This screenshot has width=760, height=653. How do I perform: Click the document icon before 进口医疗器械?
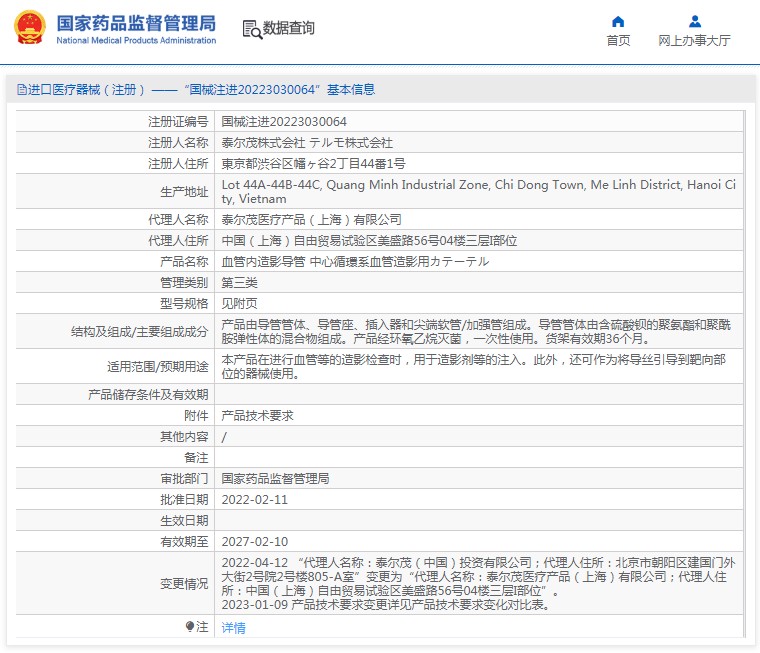point(21,90)
